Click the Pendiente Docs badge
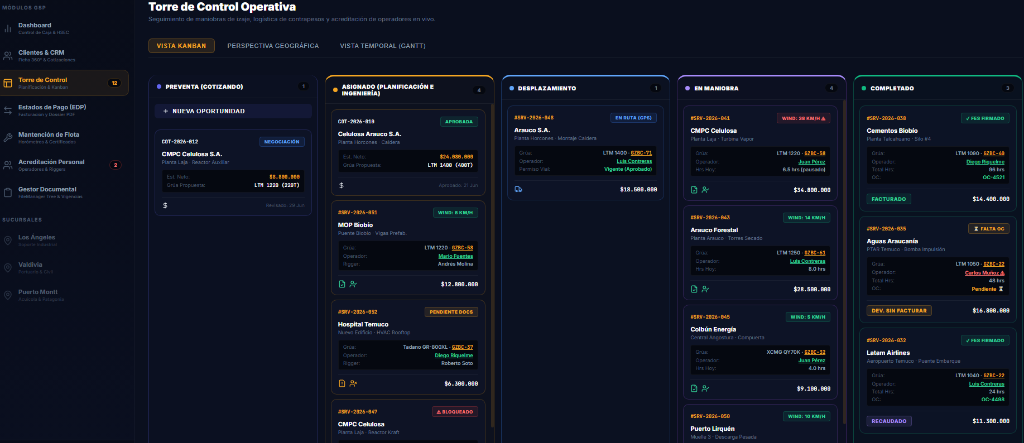Image resolution: width=1024 pixels, height=443 pixels. click(x=451, y=312)
